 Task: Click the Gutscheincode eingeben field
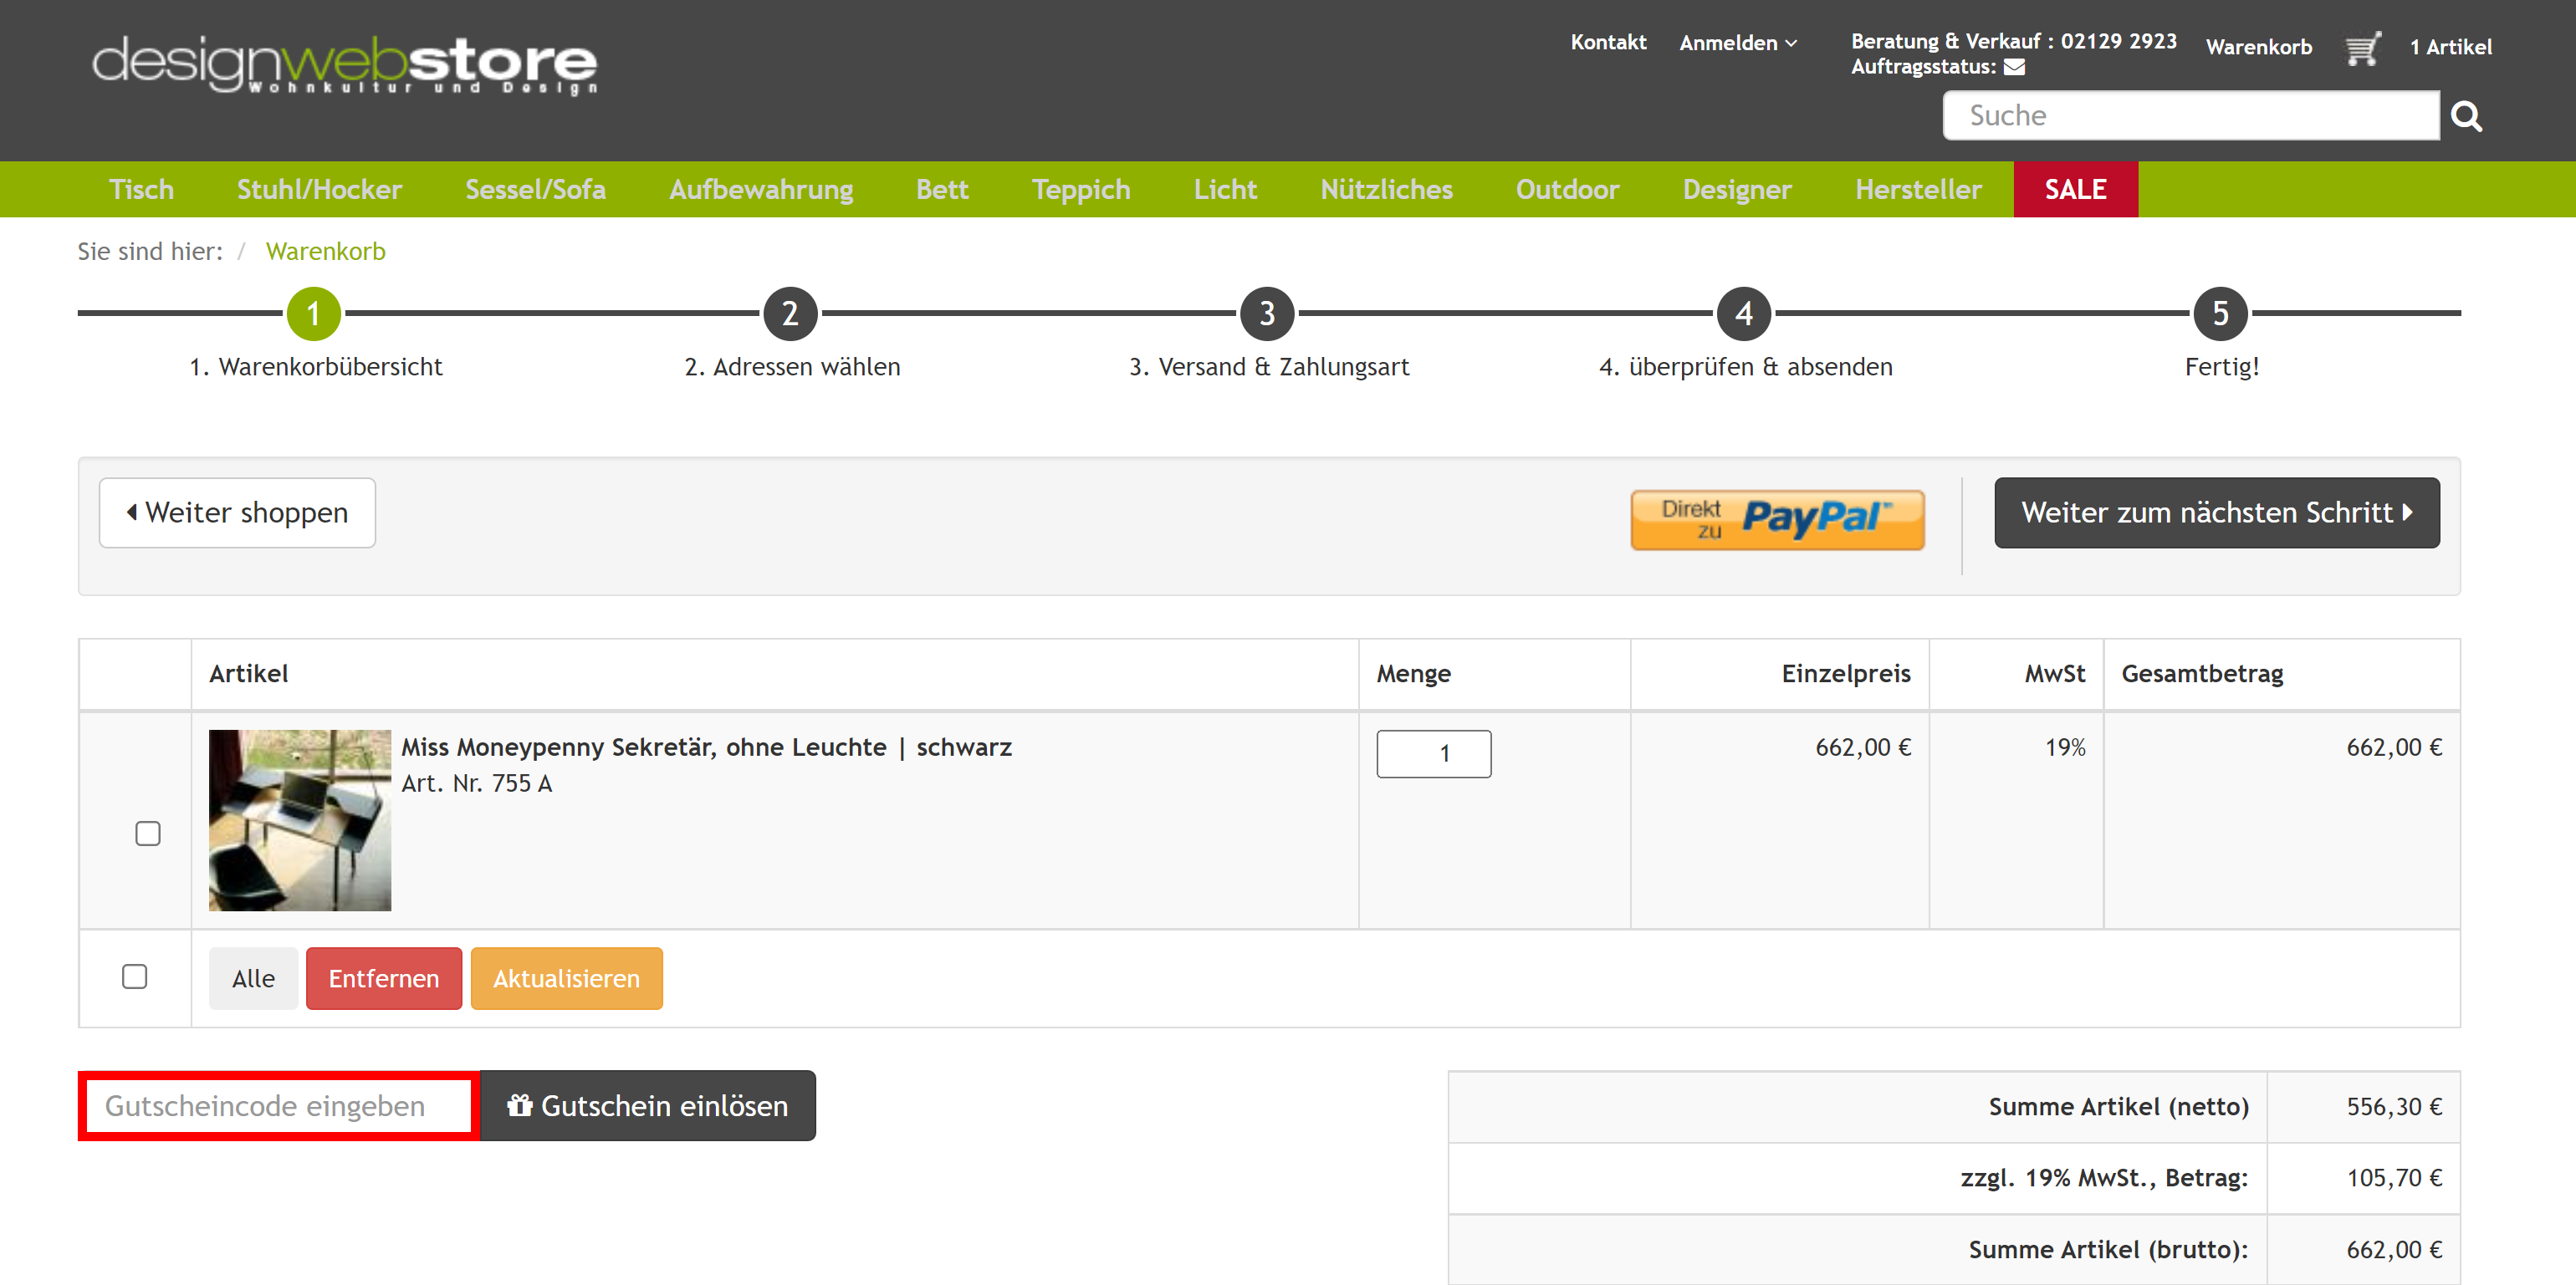(x=279, y=1106)
